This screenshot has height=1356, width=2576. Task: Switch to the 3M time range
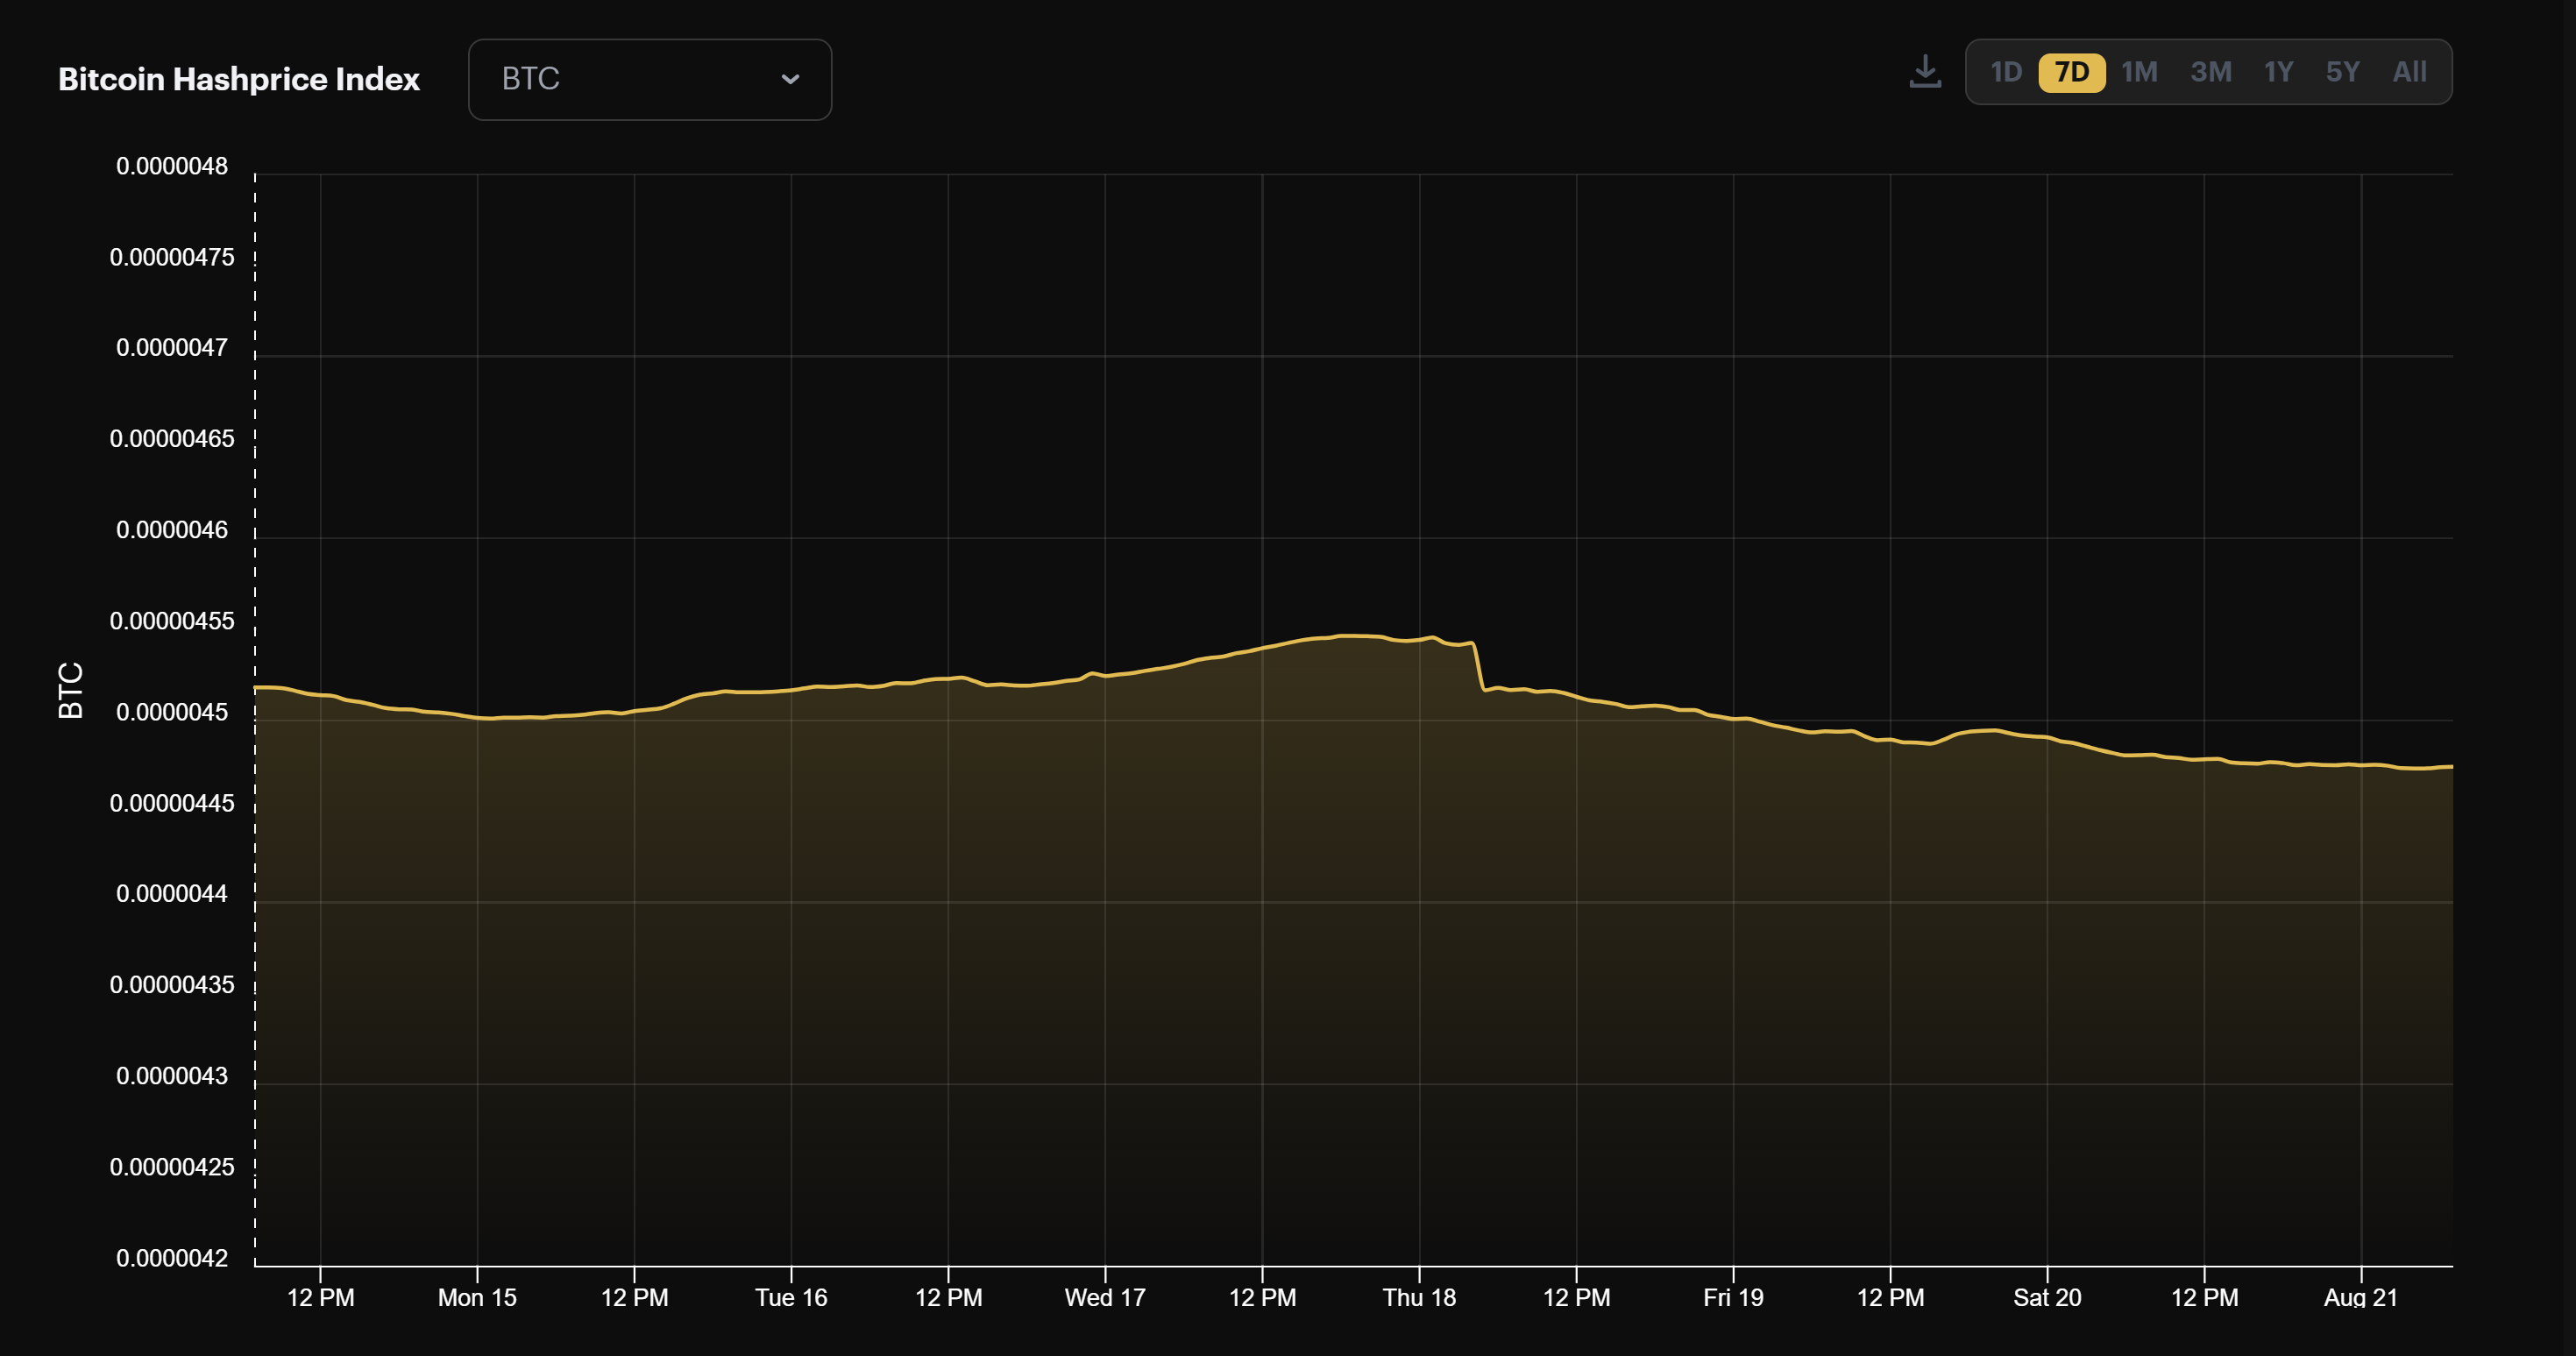click(x=2210, y=72)
